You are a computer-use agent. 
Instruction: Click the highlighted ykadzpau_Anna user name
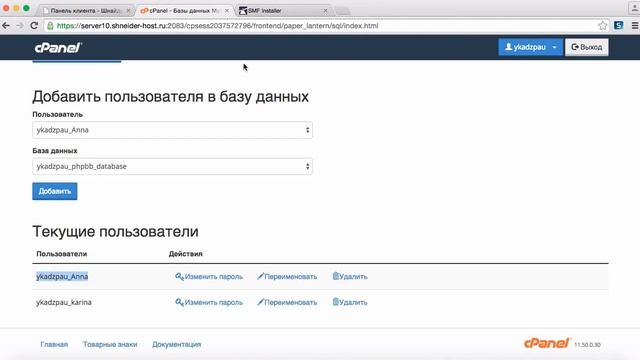[x=62, y=277]
